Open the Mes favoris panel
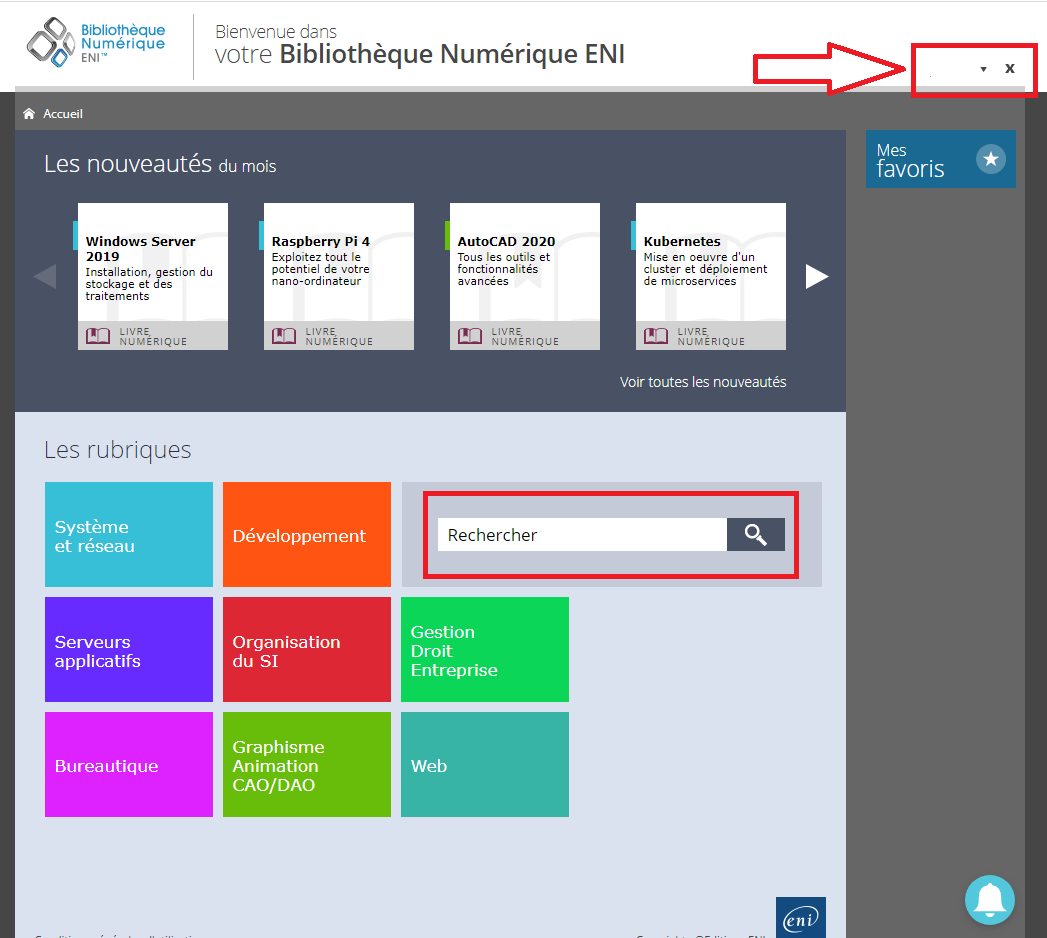The image size is (1047, 938). (x=940, y=159)
